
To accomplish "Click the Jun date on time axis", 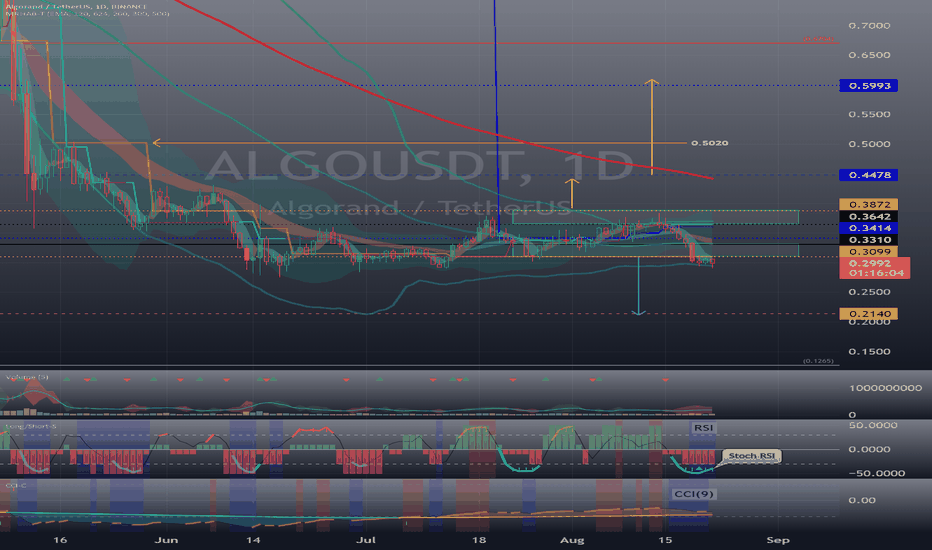I will click(166, 540).
